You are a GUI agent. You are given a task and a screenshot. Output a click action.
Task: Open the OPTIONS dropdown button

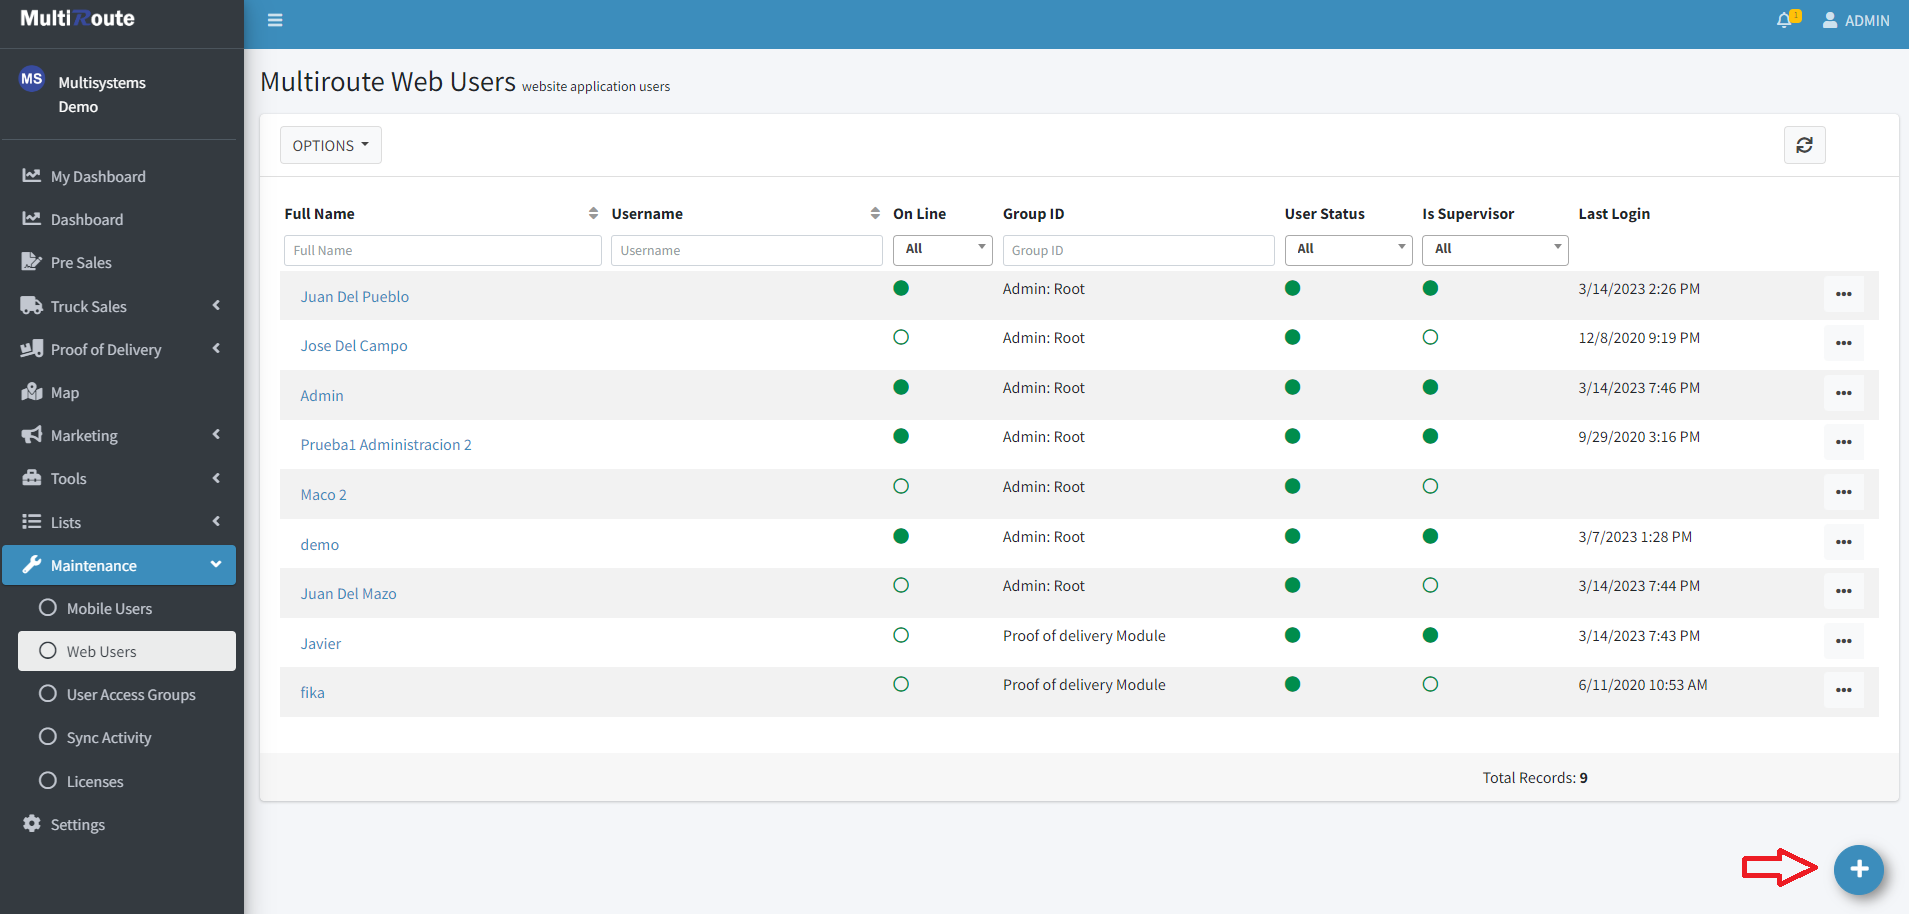tap(330, 145)
